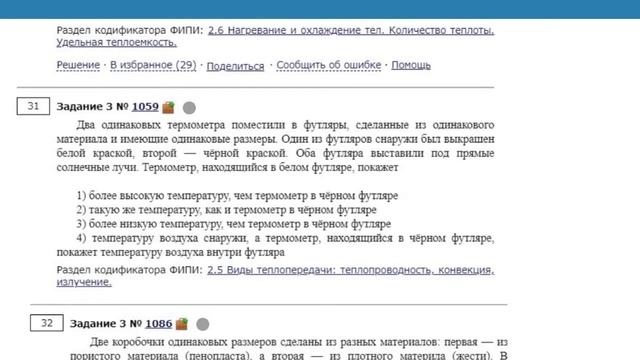Image resolution: width=640 pixels, height=360 pixels.
Task: Click answer option 3 'более низкую температуру'
Action: tap(233, 224)
